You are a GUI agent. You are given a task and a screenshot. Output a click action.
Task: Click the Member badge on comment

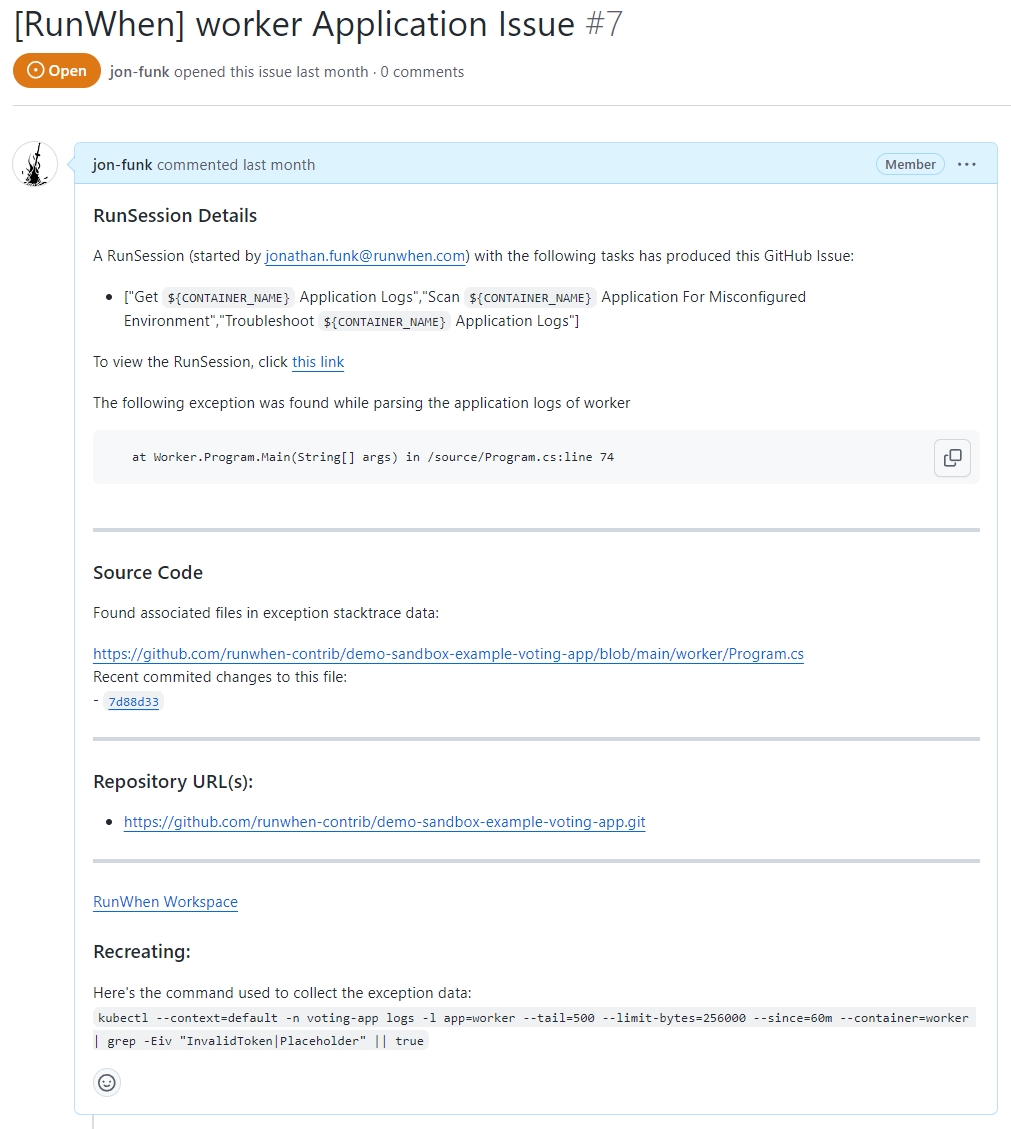point(910,164)
